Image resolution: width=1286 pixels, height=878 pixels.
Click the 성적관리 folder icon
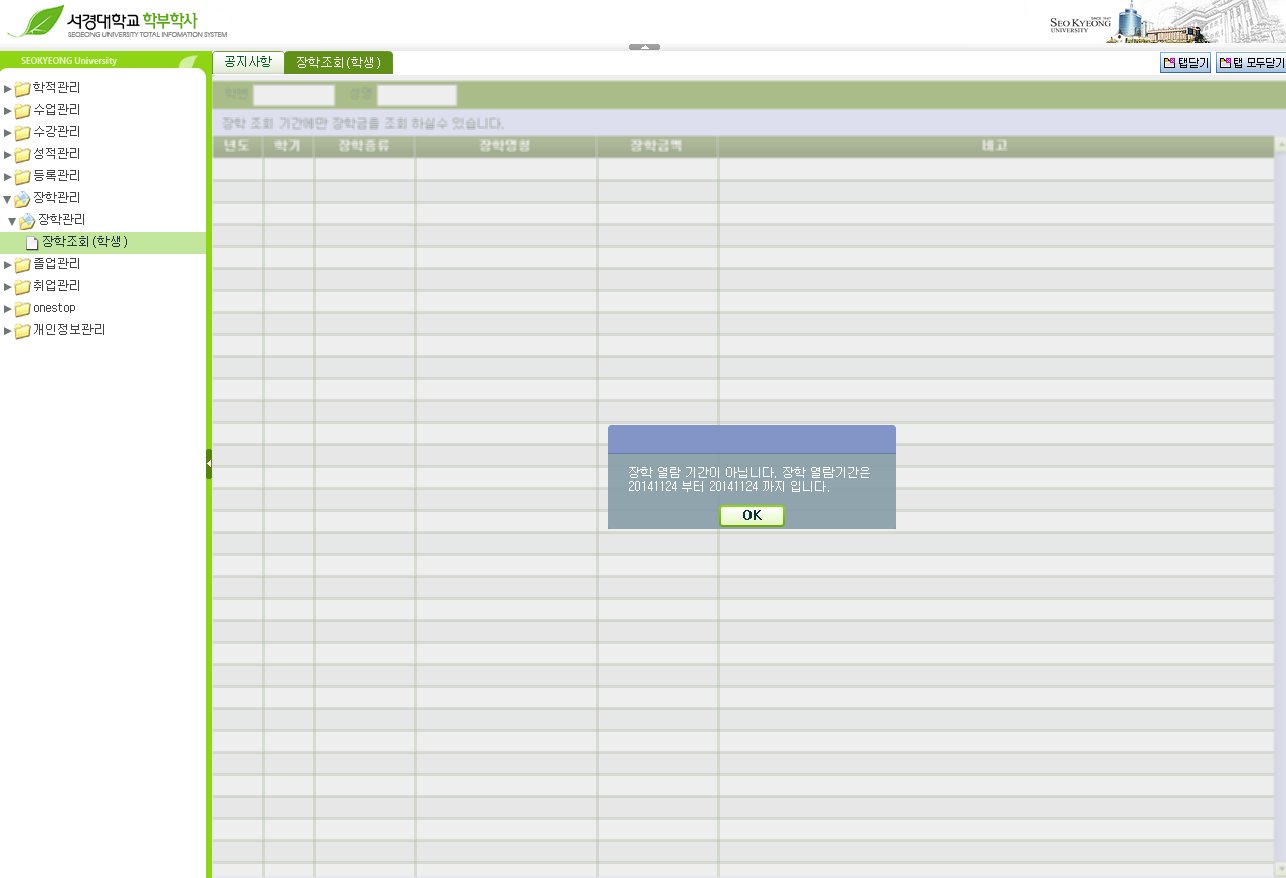click(22, 154)
